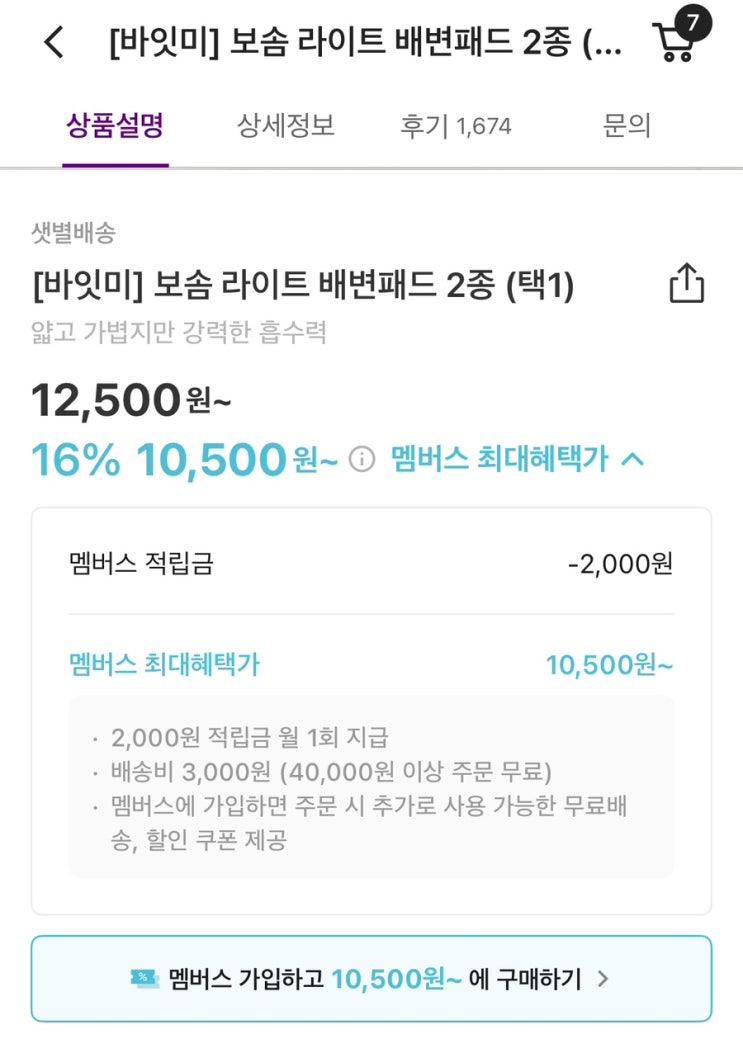743x1058 pixels.
Task: View the 후기 1,674 reviews tab
Action: [x=456, y=126]
